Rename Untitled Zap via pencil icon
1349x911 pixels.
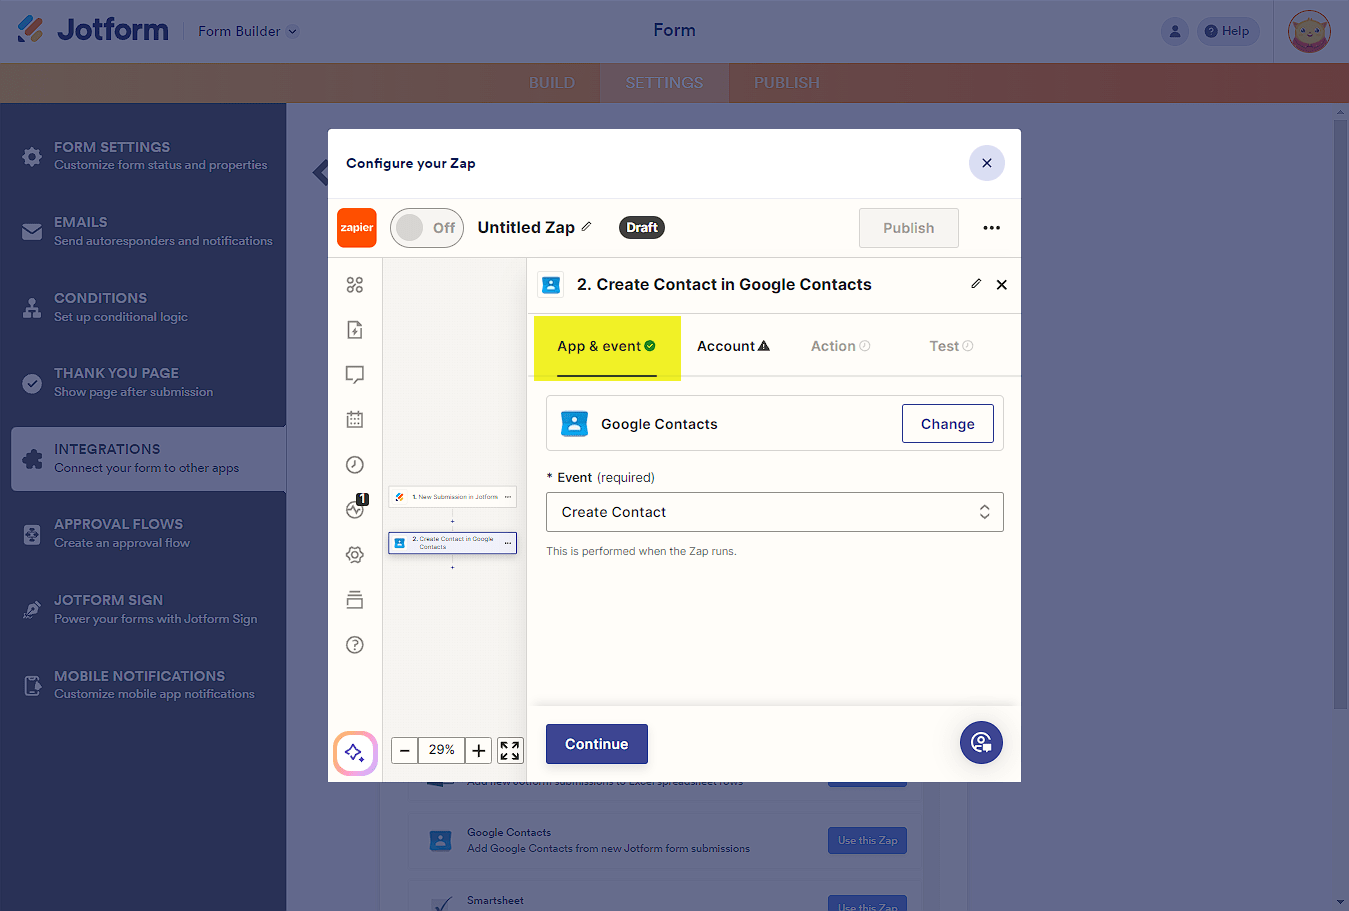point(587,227)
